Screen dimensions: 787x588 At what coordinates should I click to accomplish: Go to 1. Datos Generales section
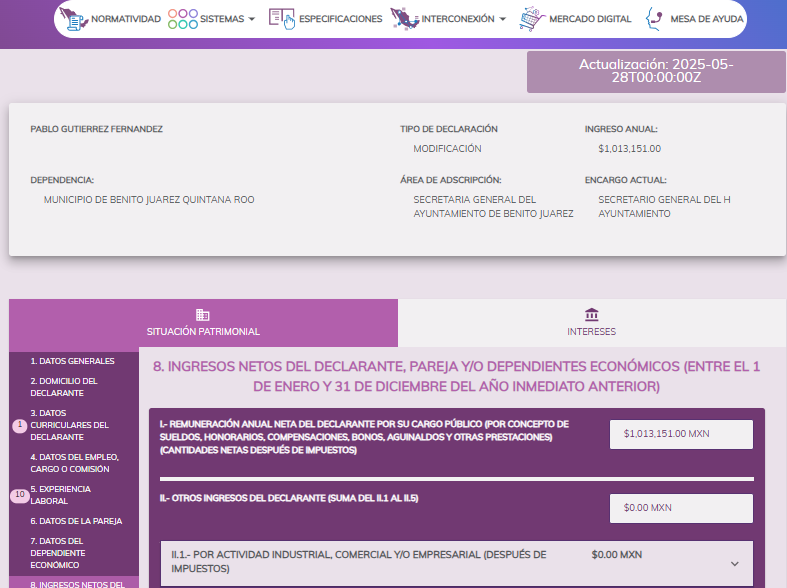point(72,361)
